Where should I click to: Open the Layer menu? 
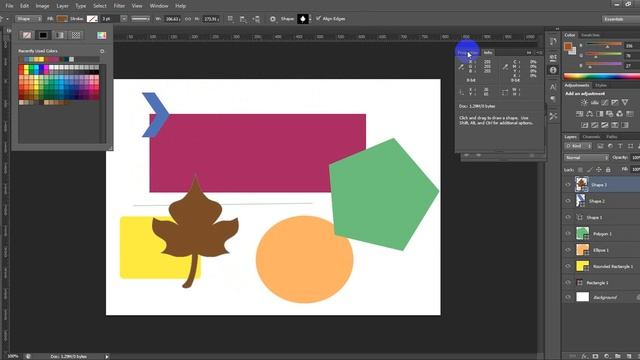[x=62, y=6]
